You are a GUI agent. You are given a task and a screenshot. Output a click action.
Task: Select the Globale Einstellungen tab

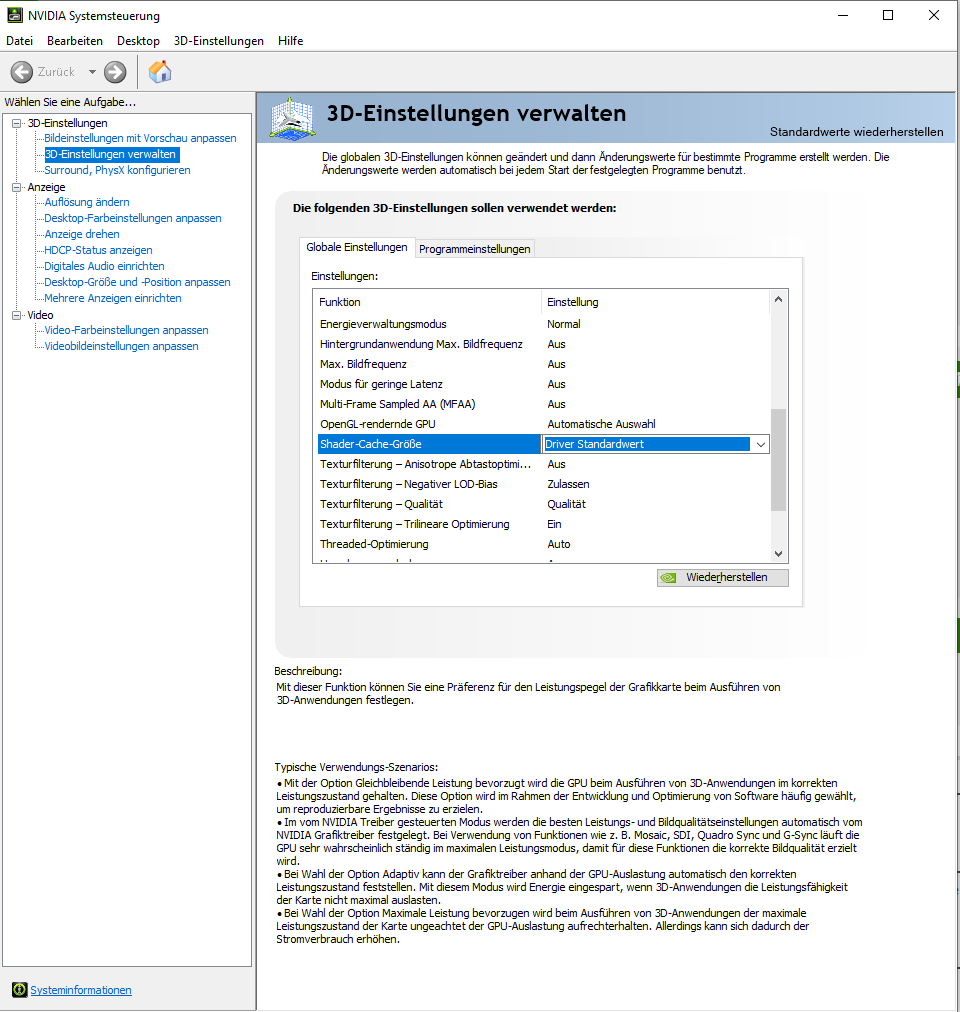pyautogui.click(x=356, y=247)
